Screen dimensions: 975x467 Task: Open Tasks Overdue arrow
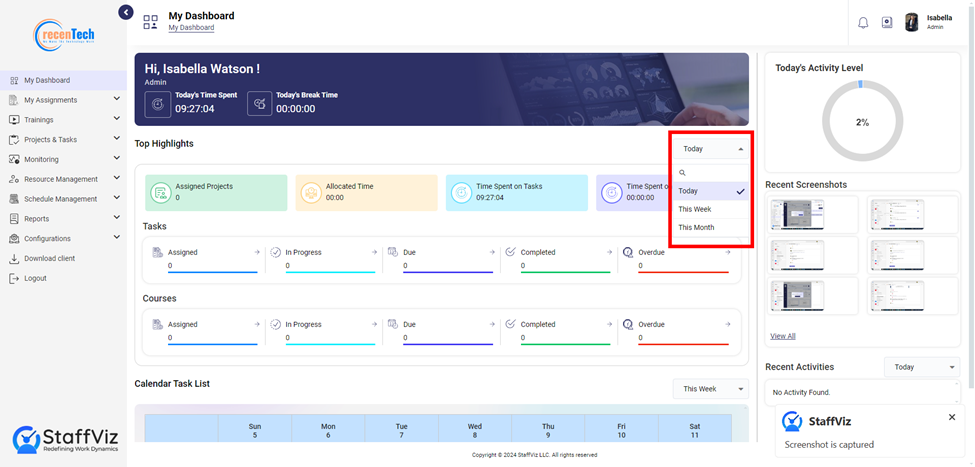728,252
